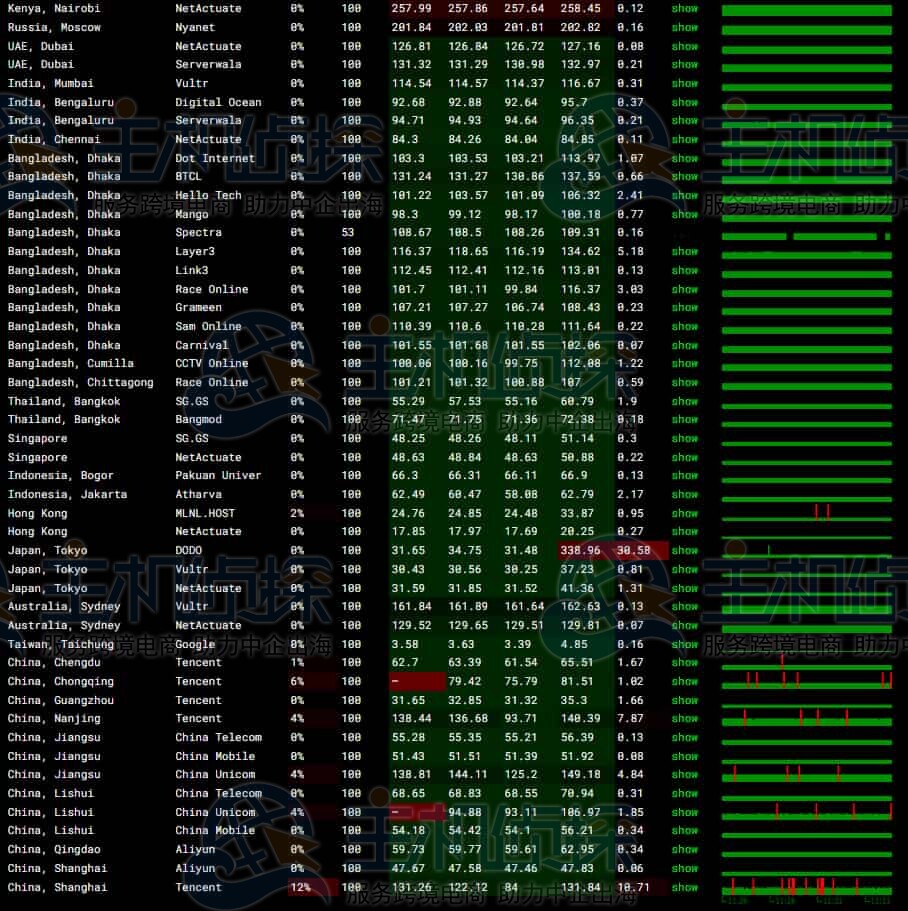Click 'Hello Tech' provider name
This screenshot has width=908, height=911.
point(209,195)
